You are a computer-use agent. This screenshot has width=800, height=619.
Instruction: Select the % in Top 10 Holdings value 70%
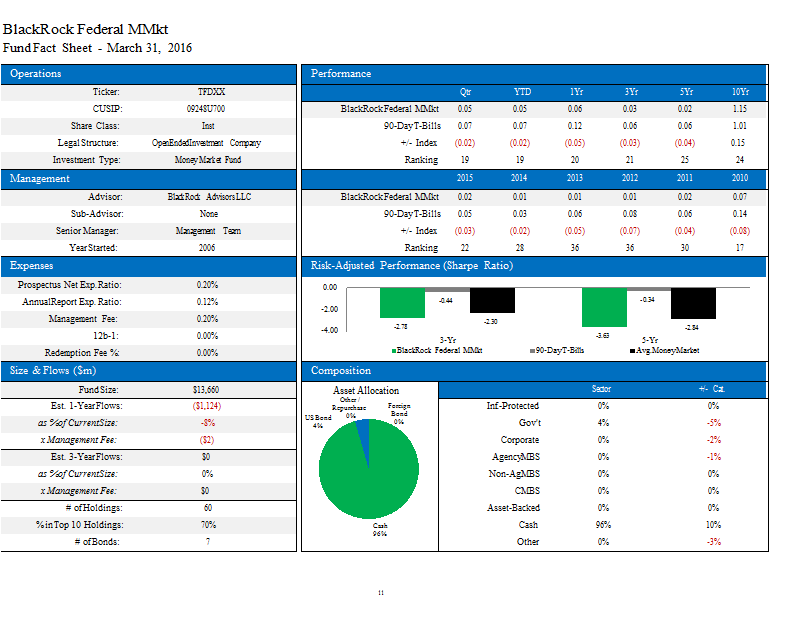tap(208, 525)
